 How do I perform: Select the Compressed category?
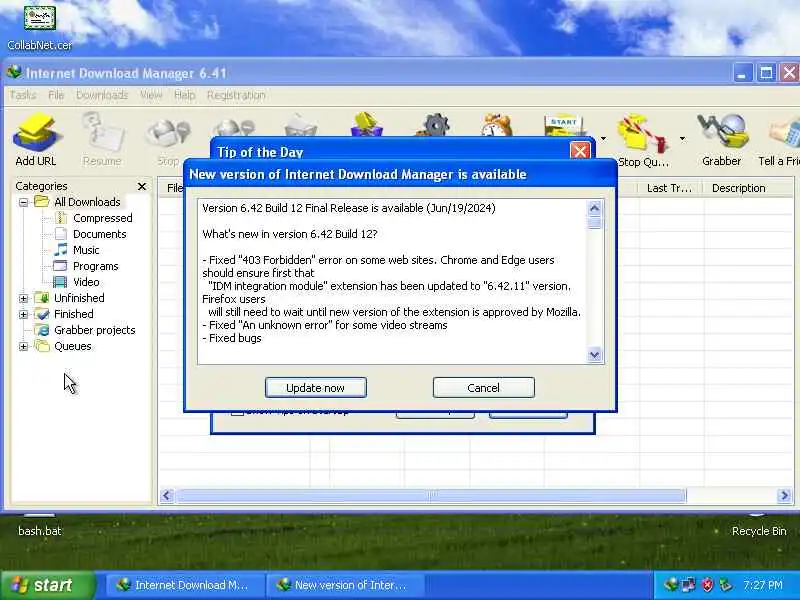click(103, 218)
